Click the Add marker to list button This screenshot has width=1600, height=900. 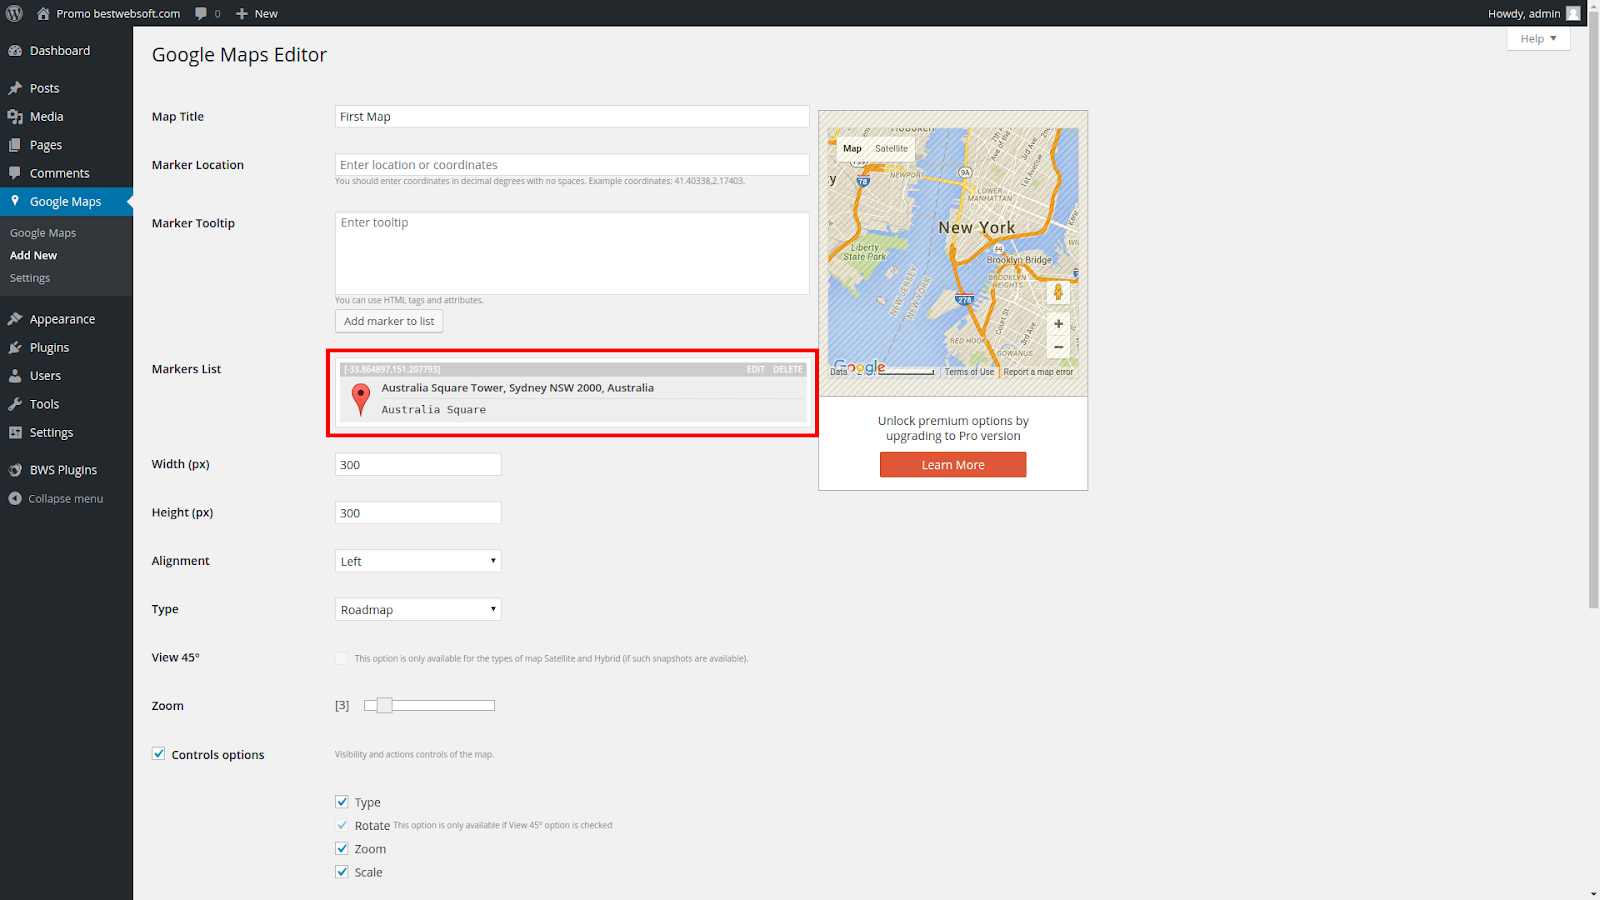(389, 321)
